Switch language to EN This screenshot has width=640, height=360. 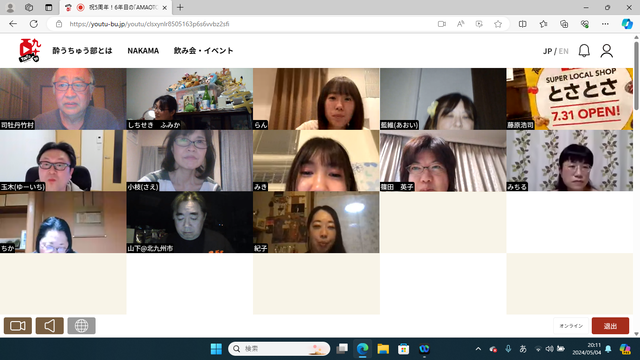[564, 51]
